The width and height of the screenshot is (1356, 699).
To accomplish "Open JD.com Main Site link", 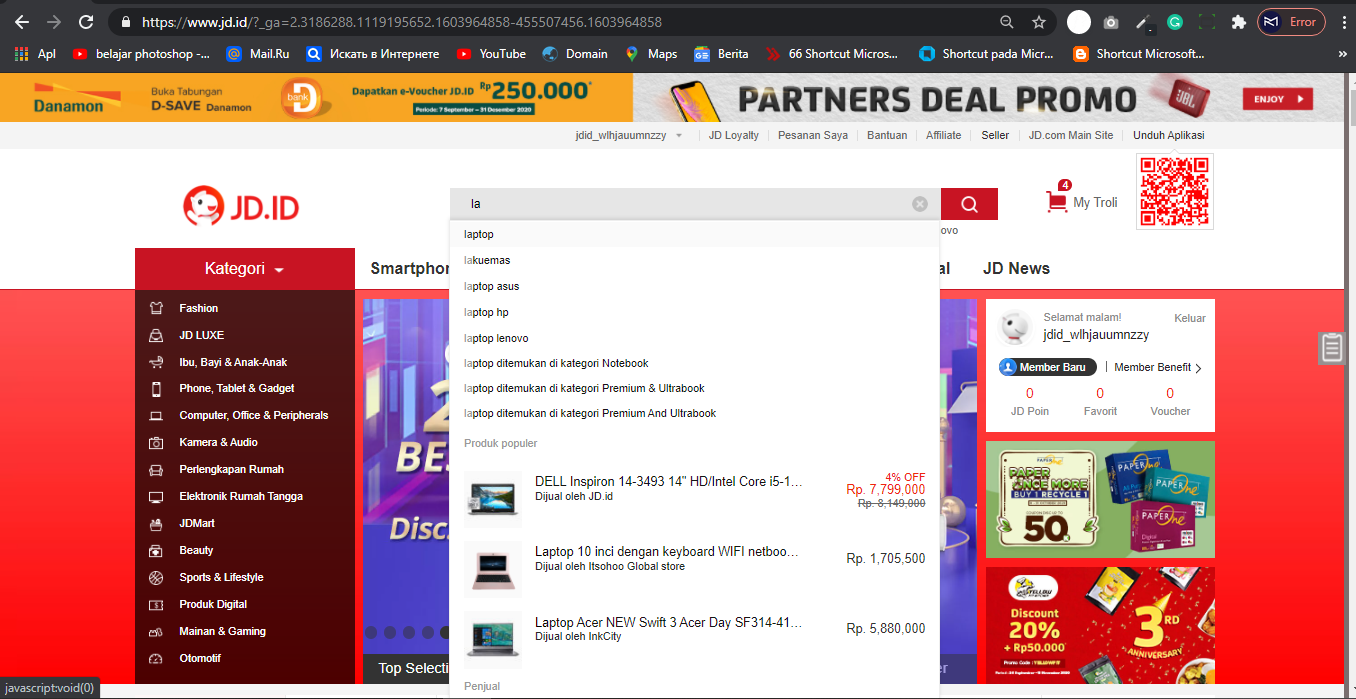I will pos(1071,135).
